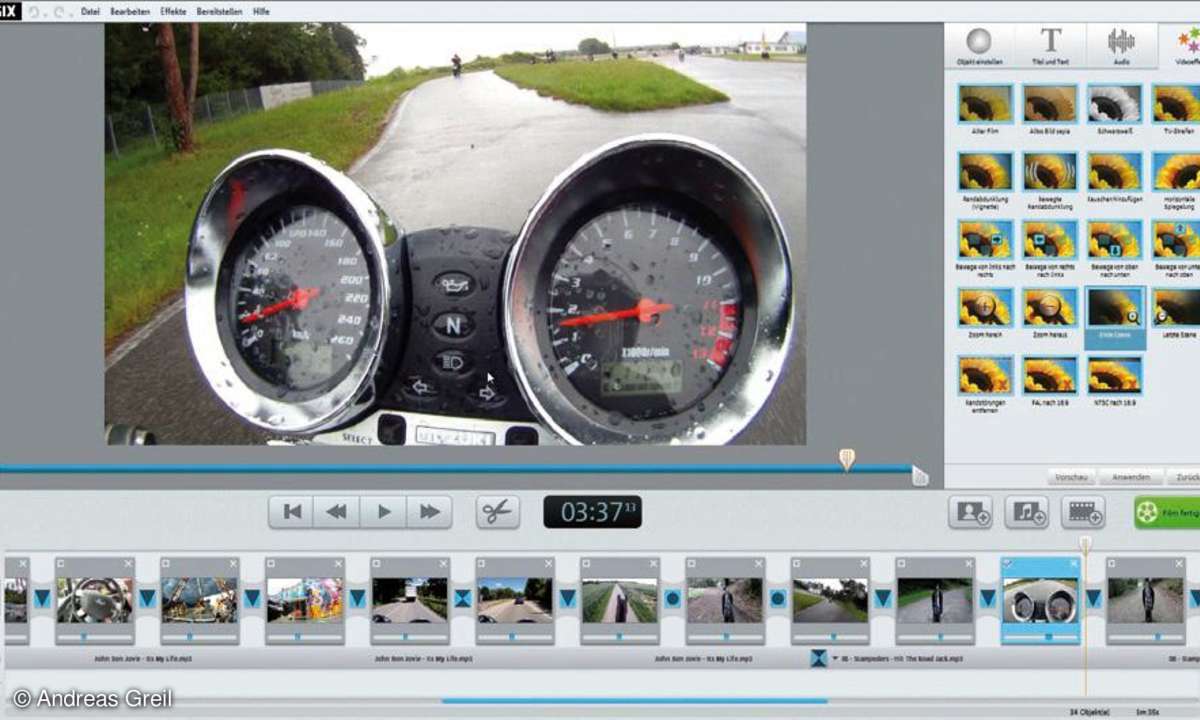
Task: Click the Vorschau button
Action: tap(1071, 477)
